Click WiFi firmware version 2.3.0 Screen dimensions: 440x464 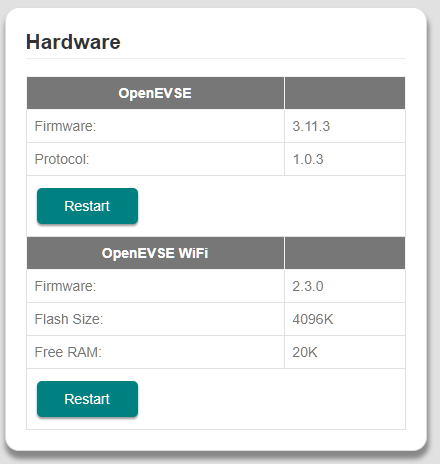tap(308, 286)
